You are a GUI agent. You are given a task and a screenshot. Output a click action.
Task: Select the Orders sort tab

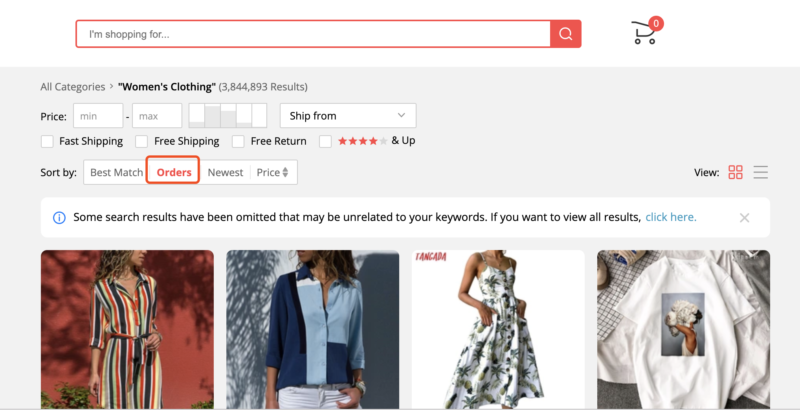[x=174, y=172]
